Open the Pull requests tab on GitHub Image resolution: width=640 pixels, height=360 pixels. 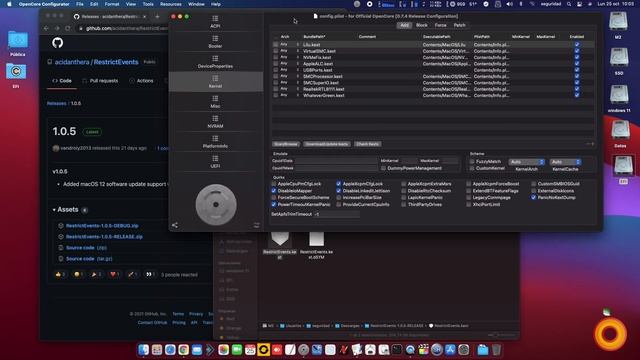pyautogui.click(x=100, y=81)
